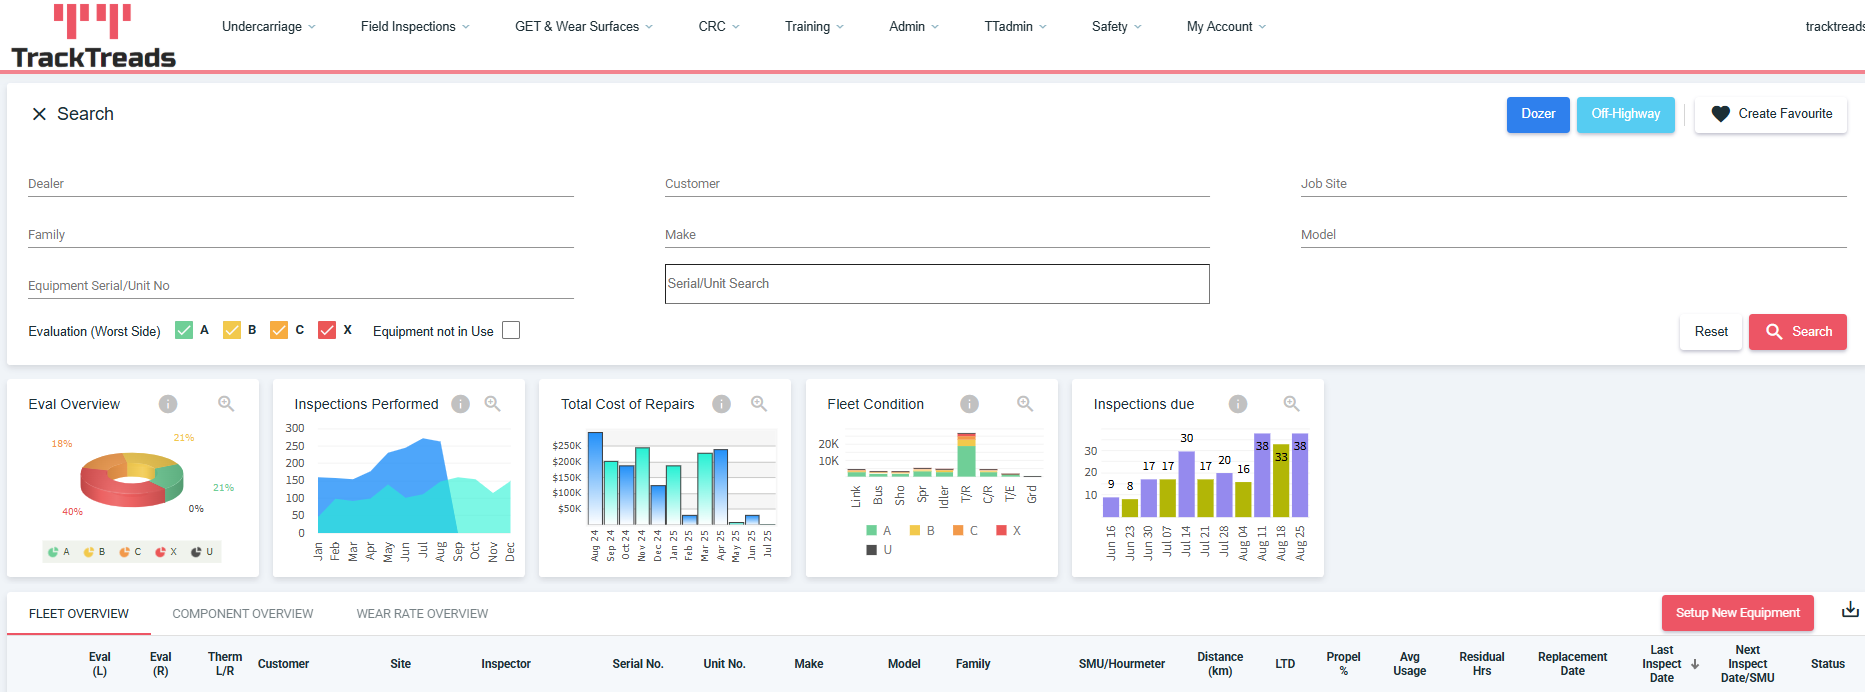Image resolution: width=1865 pixels, height=692 pixels.
Task: Close the Search panel with X icon
Action: click(39, 114)
